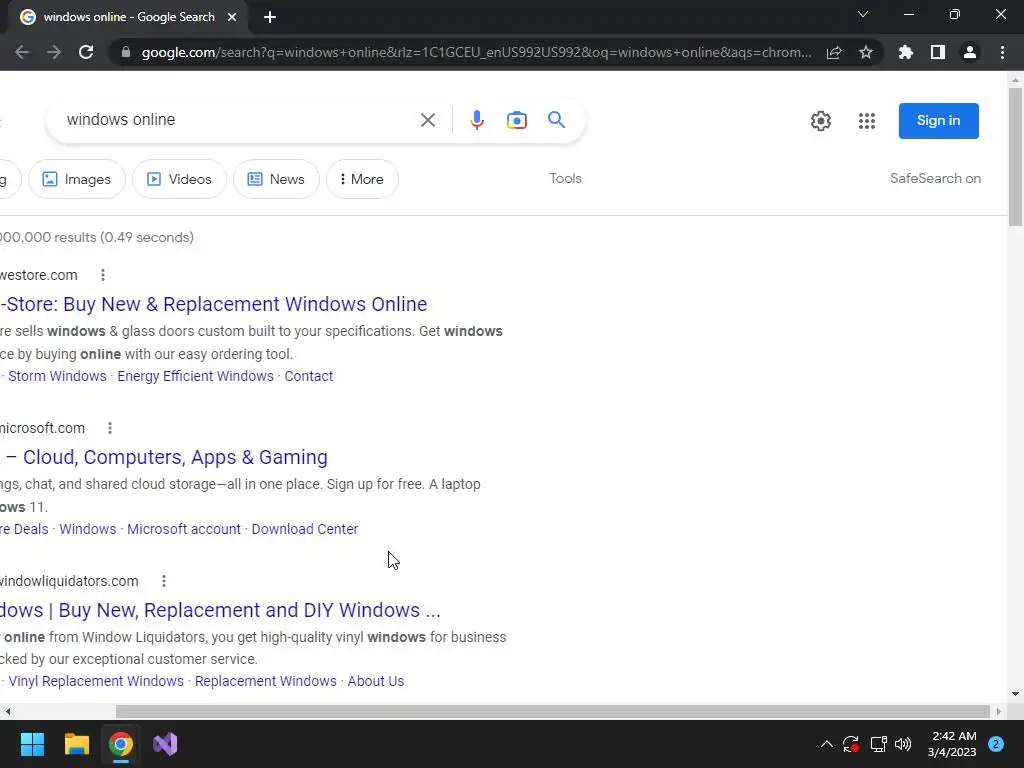The height and width of the screenshot is (768, 1024).
Task: Open the SafeSearch on setting
Action: point(935,178)
